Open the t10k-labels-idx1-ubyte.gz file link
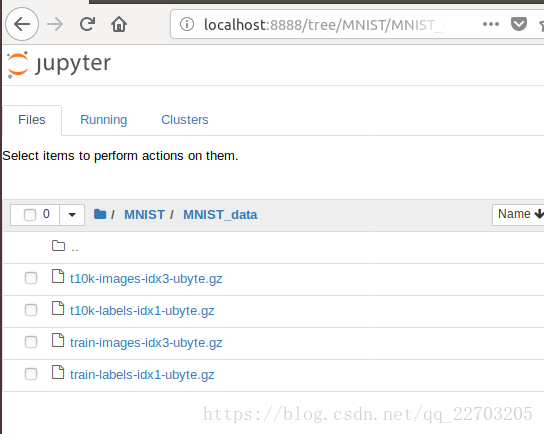Screen dimensions: 544x434 142,311
